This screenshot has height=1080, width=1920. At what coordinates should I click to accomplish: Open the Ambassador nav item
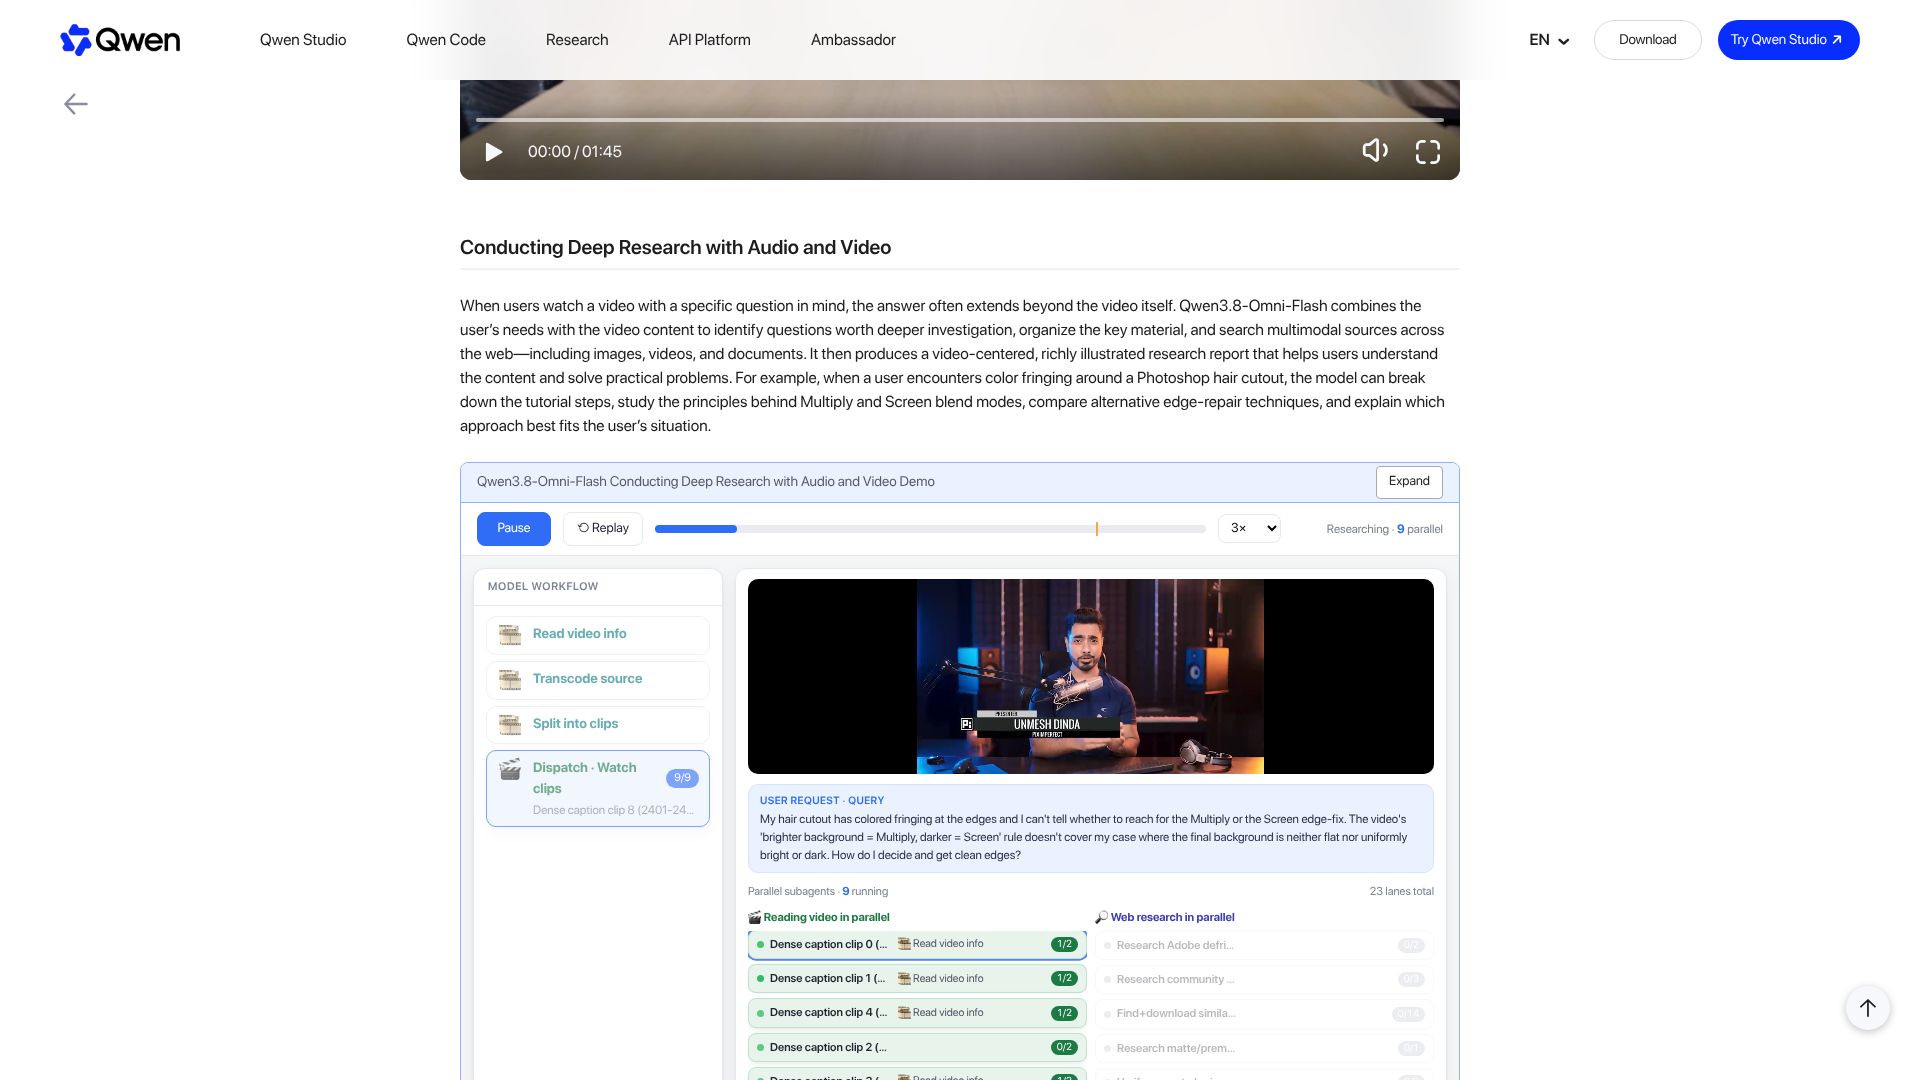click(853, 40)
